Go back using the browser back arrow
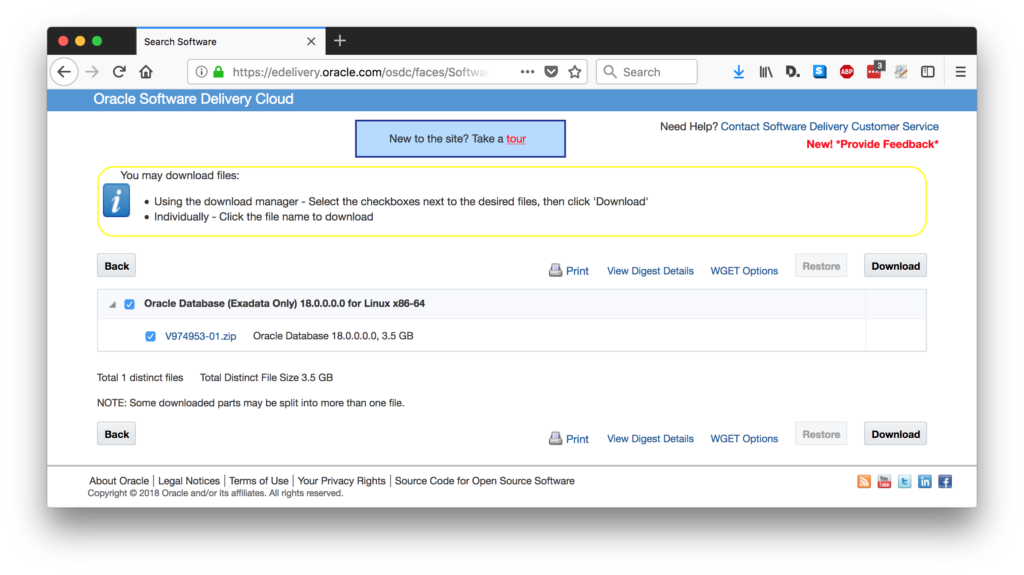The width and height of the screenshot is (1024, 575). pos(64,72)
